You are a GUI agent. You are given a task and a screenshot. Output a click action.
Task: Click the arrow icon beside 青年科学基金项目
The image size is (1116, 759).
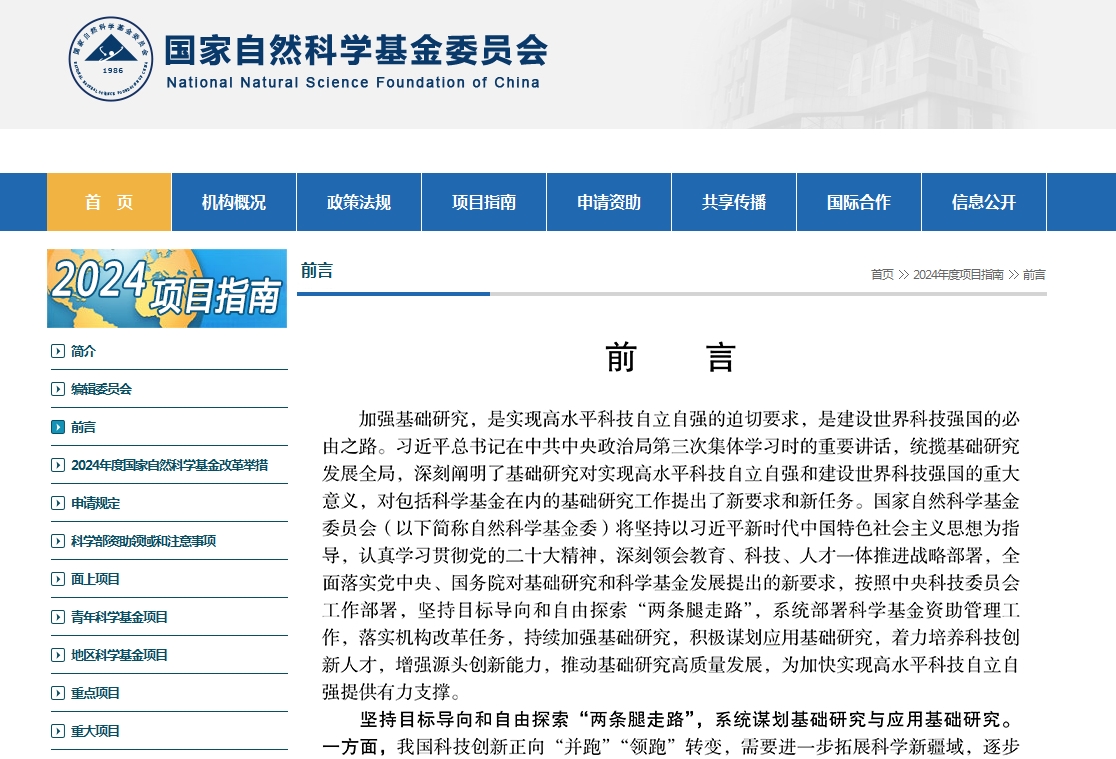click(58, 617)
